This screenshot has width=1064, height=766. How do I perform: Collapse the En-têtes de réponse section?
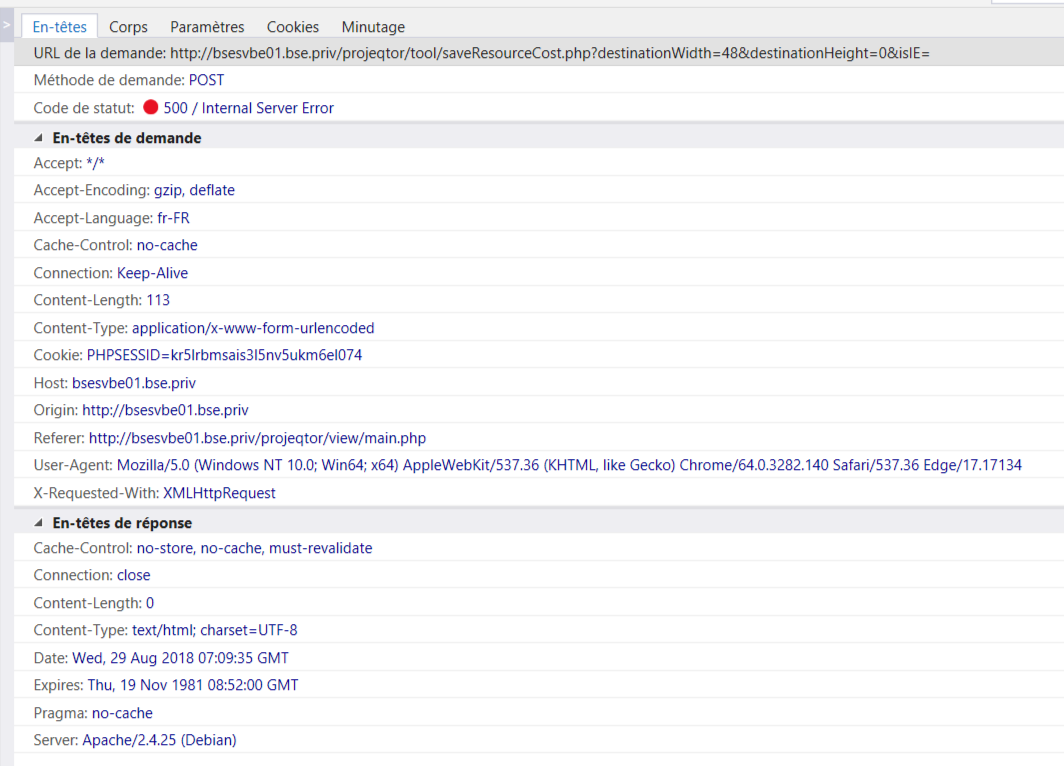tap(39, 523)
